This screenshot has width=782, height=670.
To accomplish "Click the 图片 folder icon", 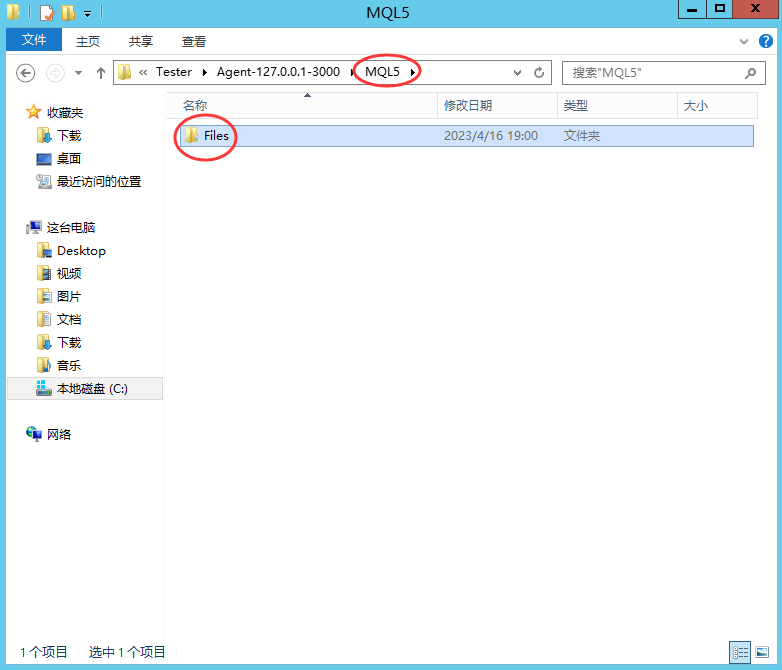I will 44,296.
